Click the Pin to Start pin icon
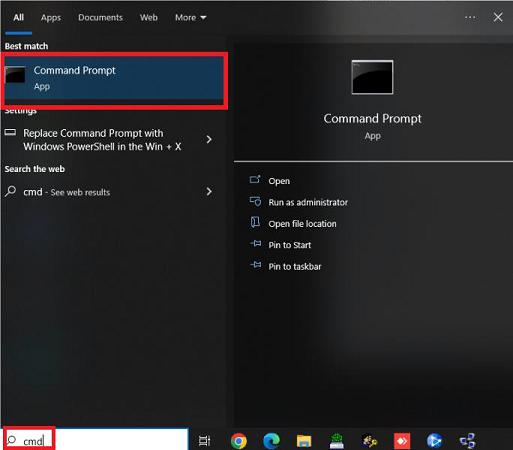 tap(256, 244)
